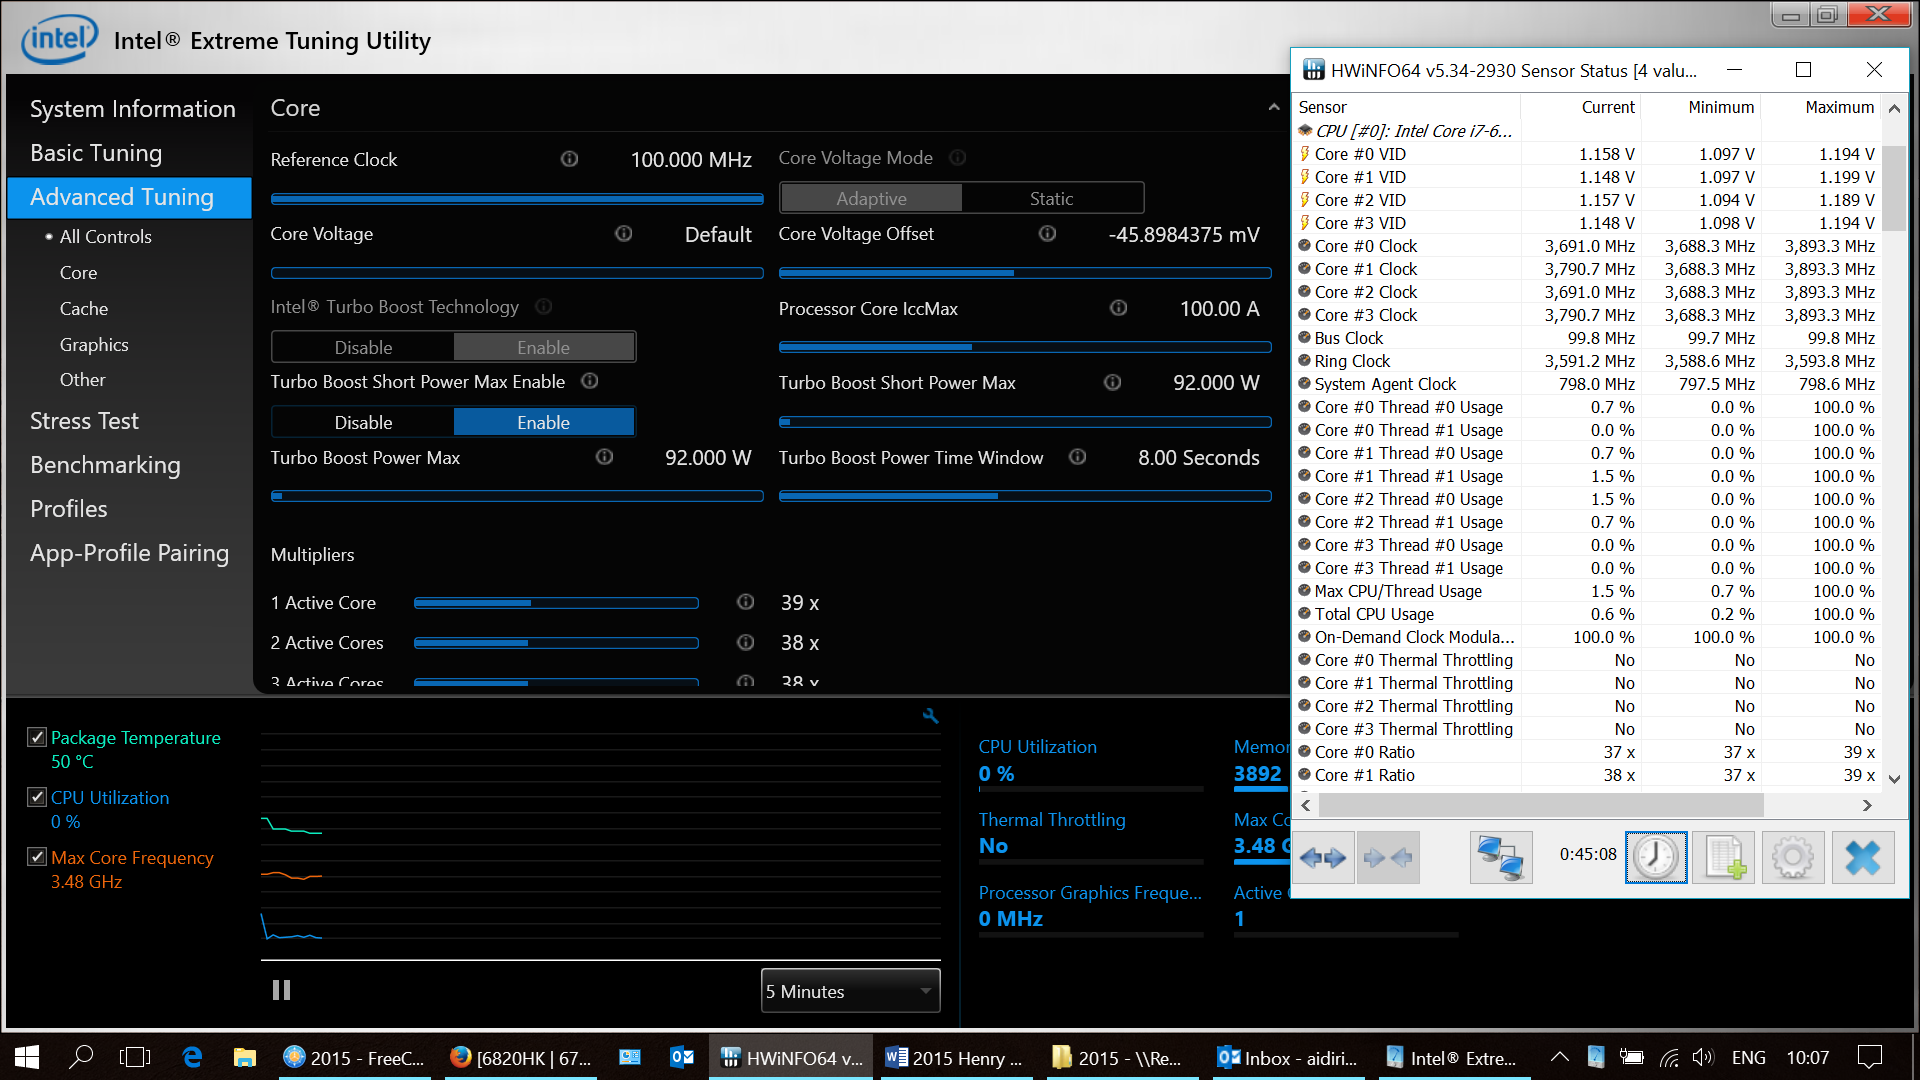Collapse the Core section chevron
Viewport: 1920px width, 1080px height.
(x=1273, y=107)
